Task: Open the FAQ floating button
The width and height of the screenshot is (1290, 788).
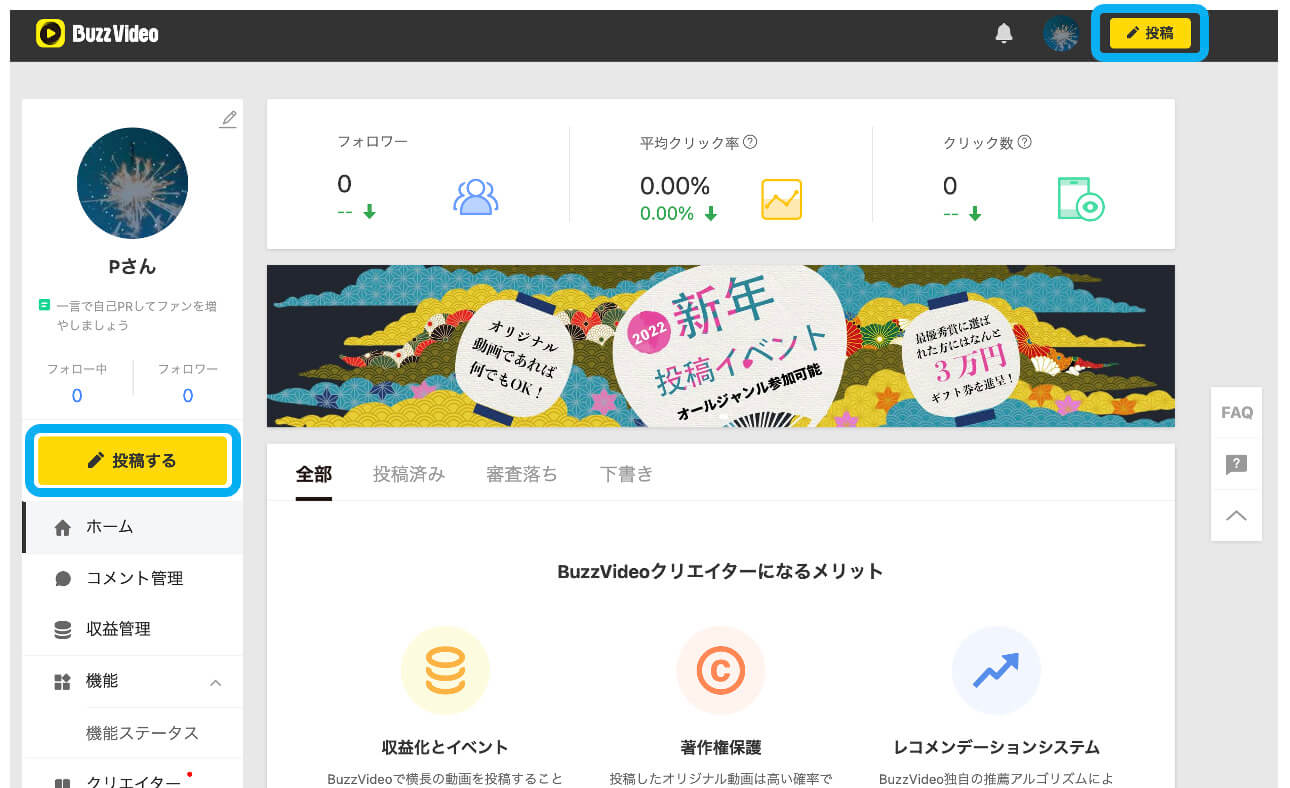Action: (x=1236, y=412)
